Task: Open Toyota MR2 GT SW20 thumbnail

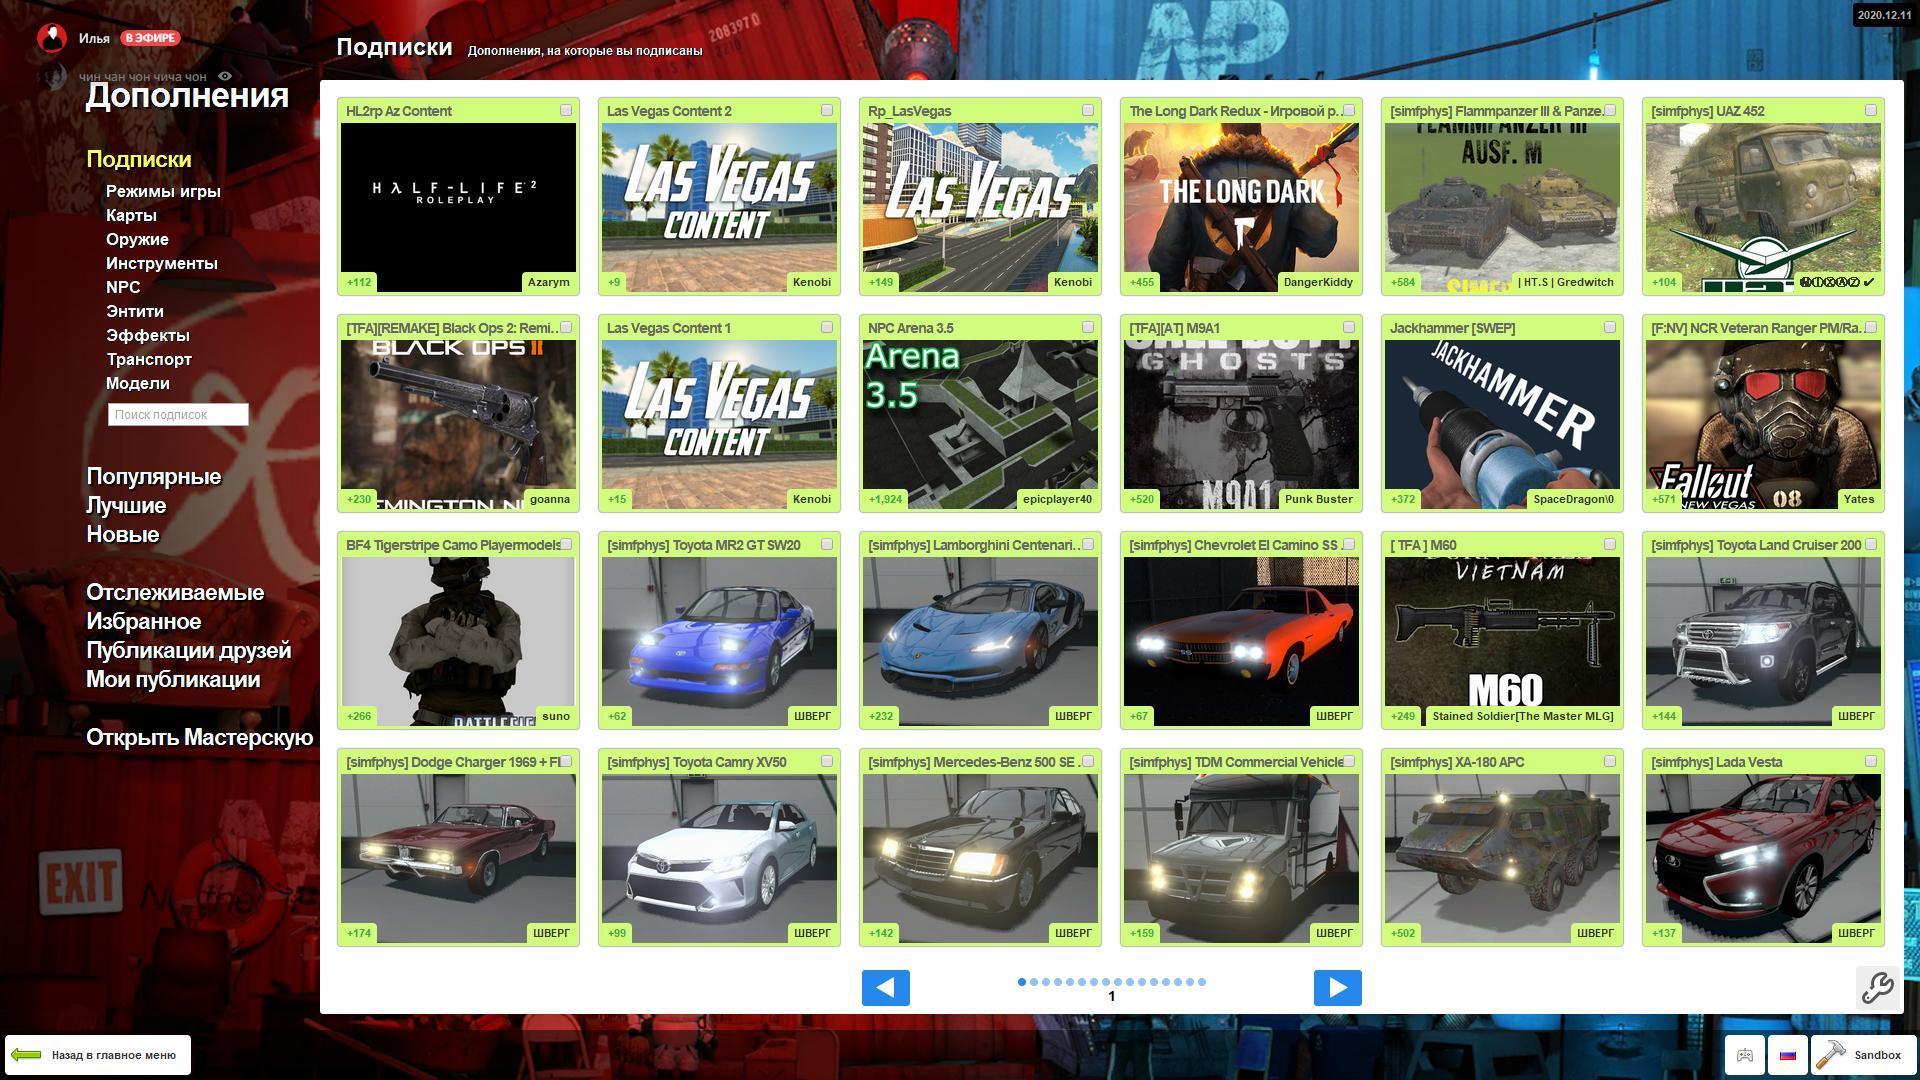Action: point(719,641)
